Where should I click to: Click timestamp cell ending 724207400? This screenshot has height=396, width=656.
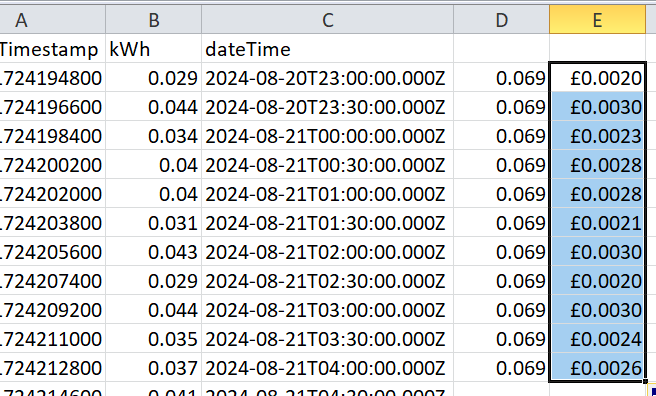coord(52,281)
